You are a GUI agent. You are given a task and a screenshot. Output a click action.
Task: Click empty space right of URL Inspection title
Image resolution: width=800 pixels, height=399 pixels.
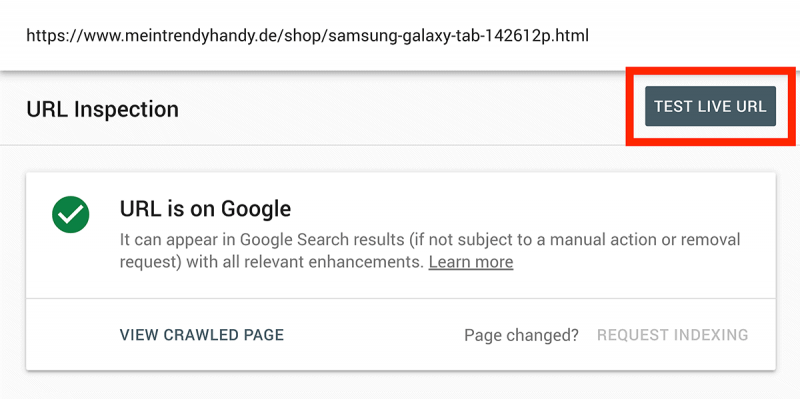(x=398, y=109)
